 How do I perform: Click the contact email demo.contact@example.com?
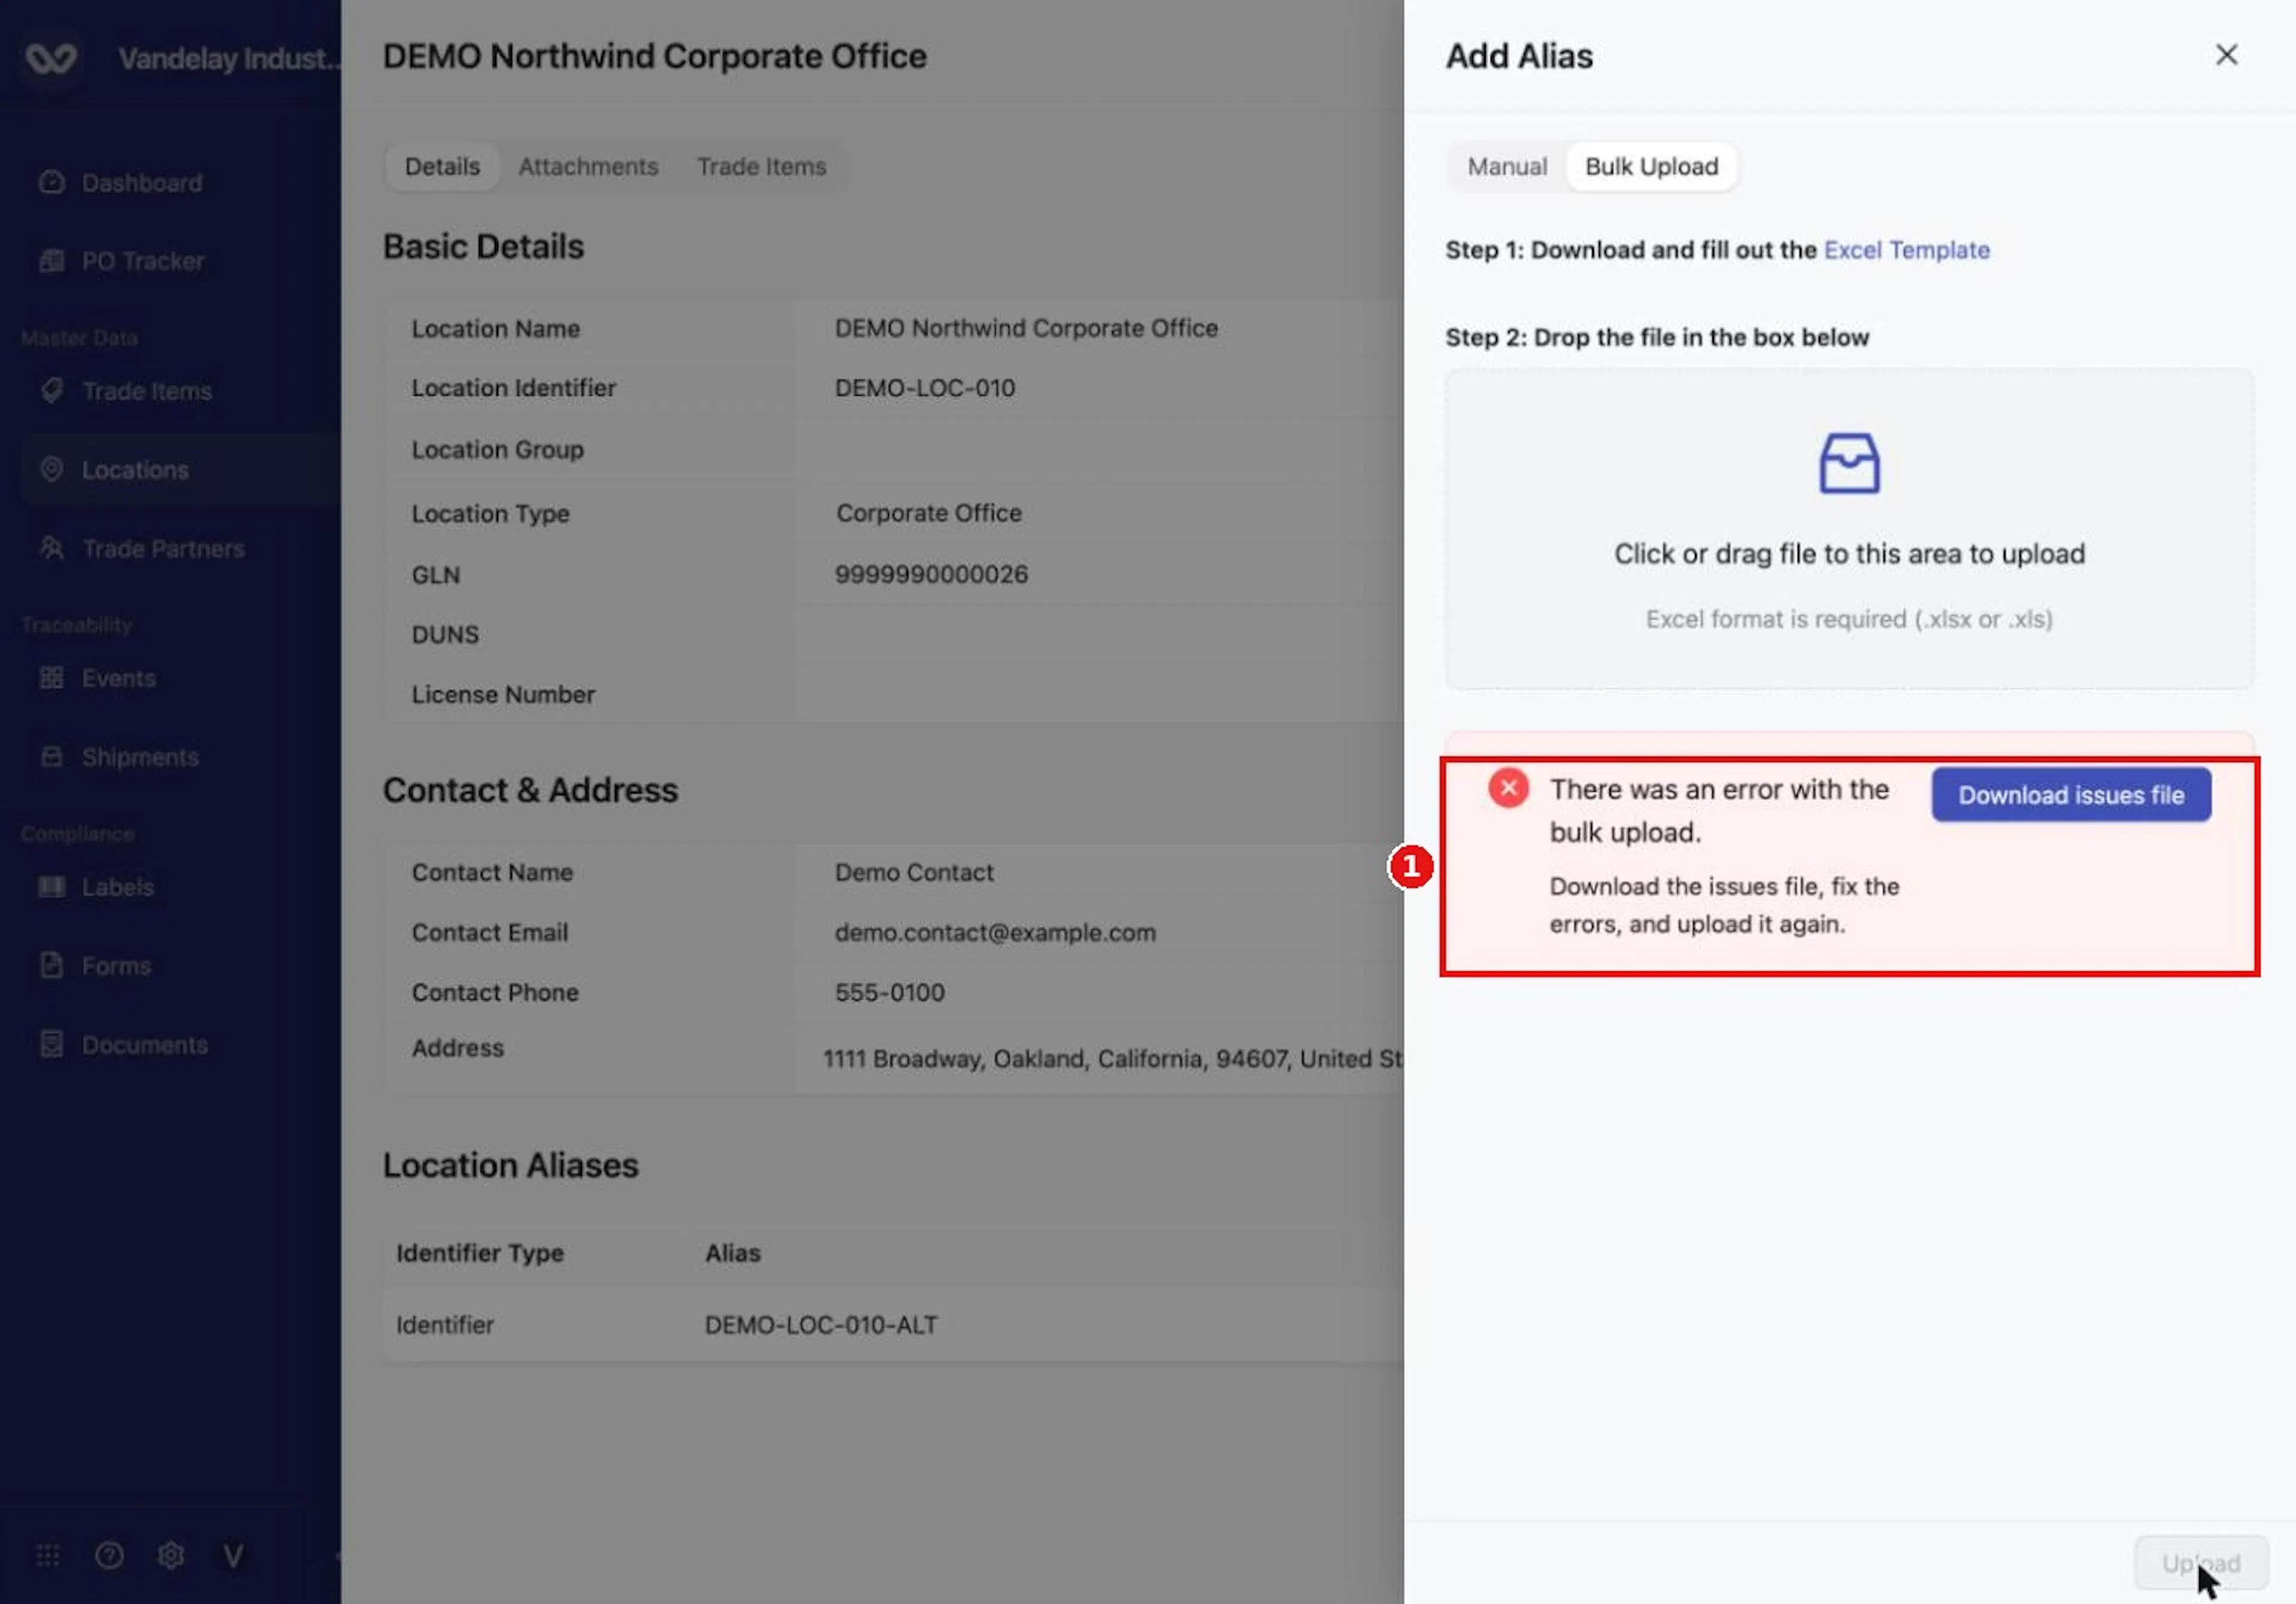click(995, 932)
